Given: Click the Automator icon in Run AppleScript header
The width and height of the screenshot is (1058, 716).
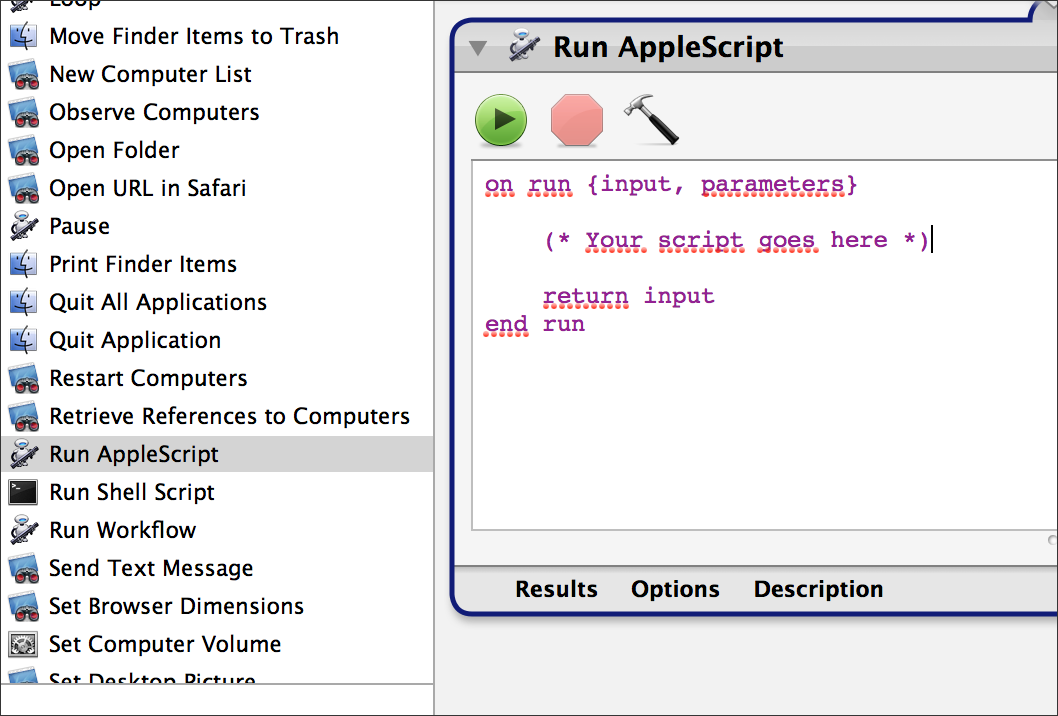Looking at the screenshot, I should point(524,46).
